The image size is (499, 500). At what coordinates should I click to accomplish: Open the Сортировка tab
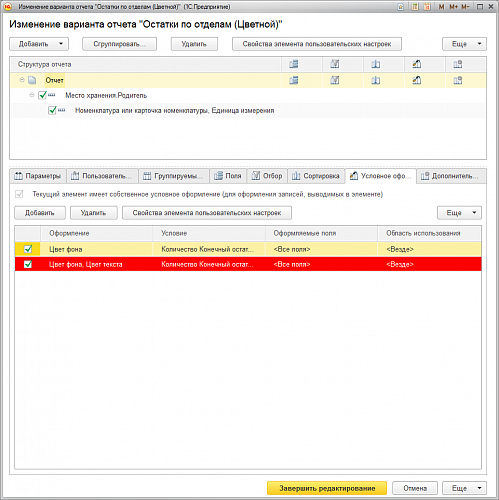point(316,176)
